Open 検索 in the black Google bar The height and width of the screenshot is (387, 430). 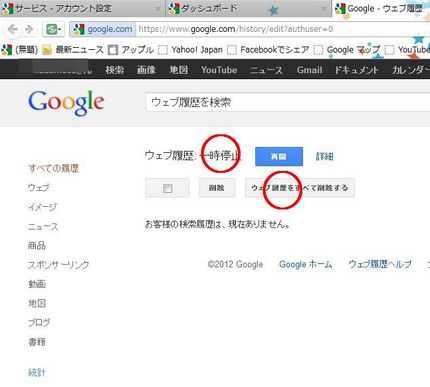(x=115, y=70)
